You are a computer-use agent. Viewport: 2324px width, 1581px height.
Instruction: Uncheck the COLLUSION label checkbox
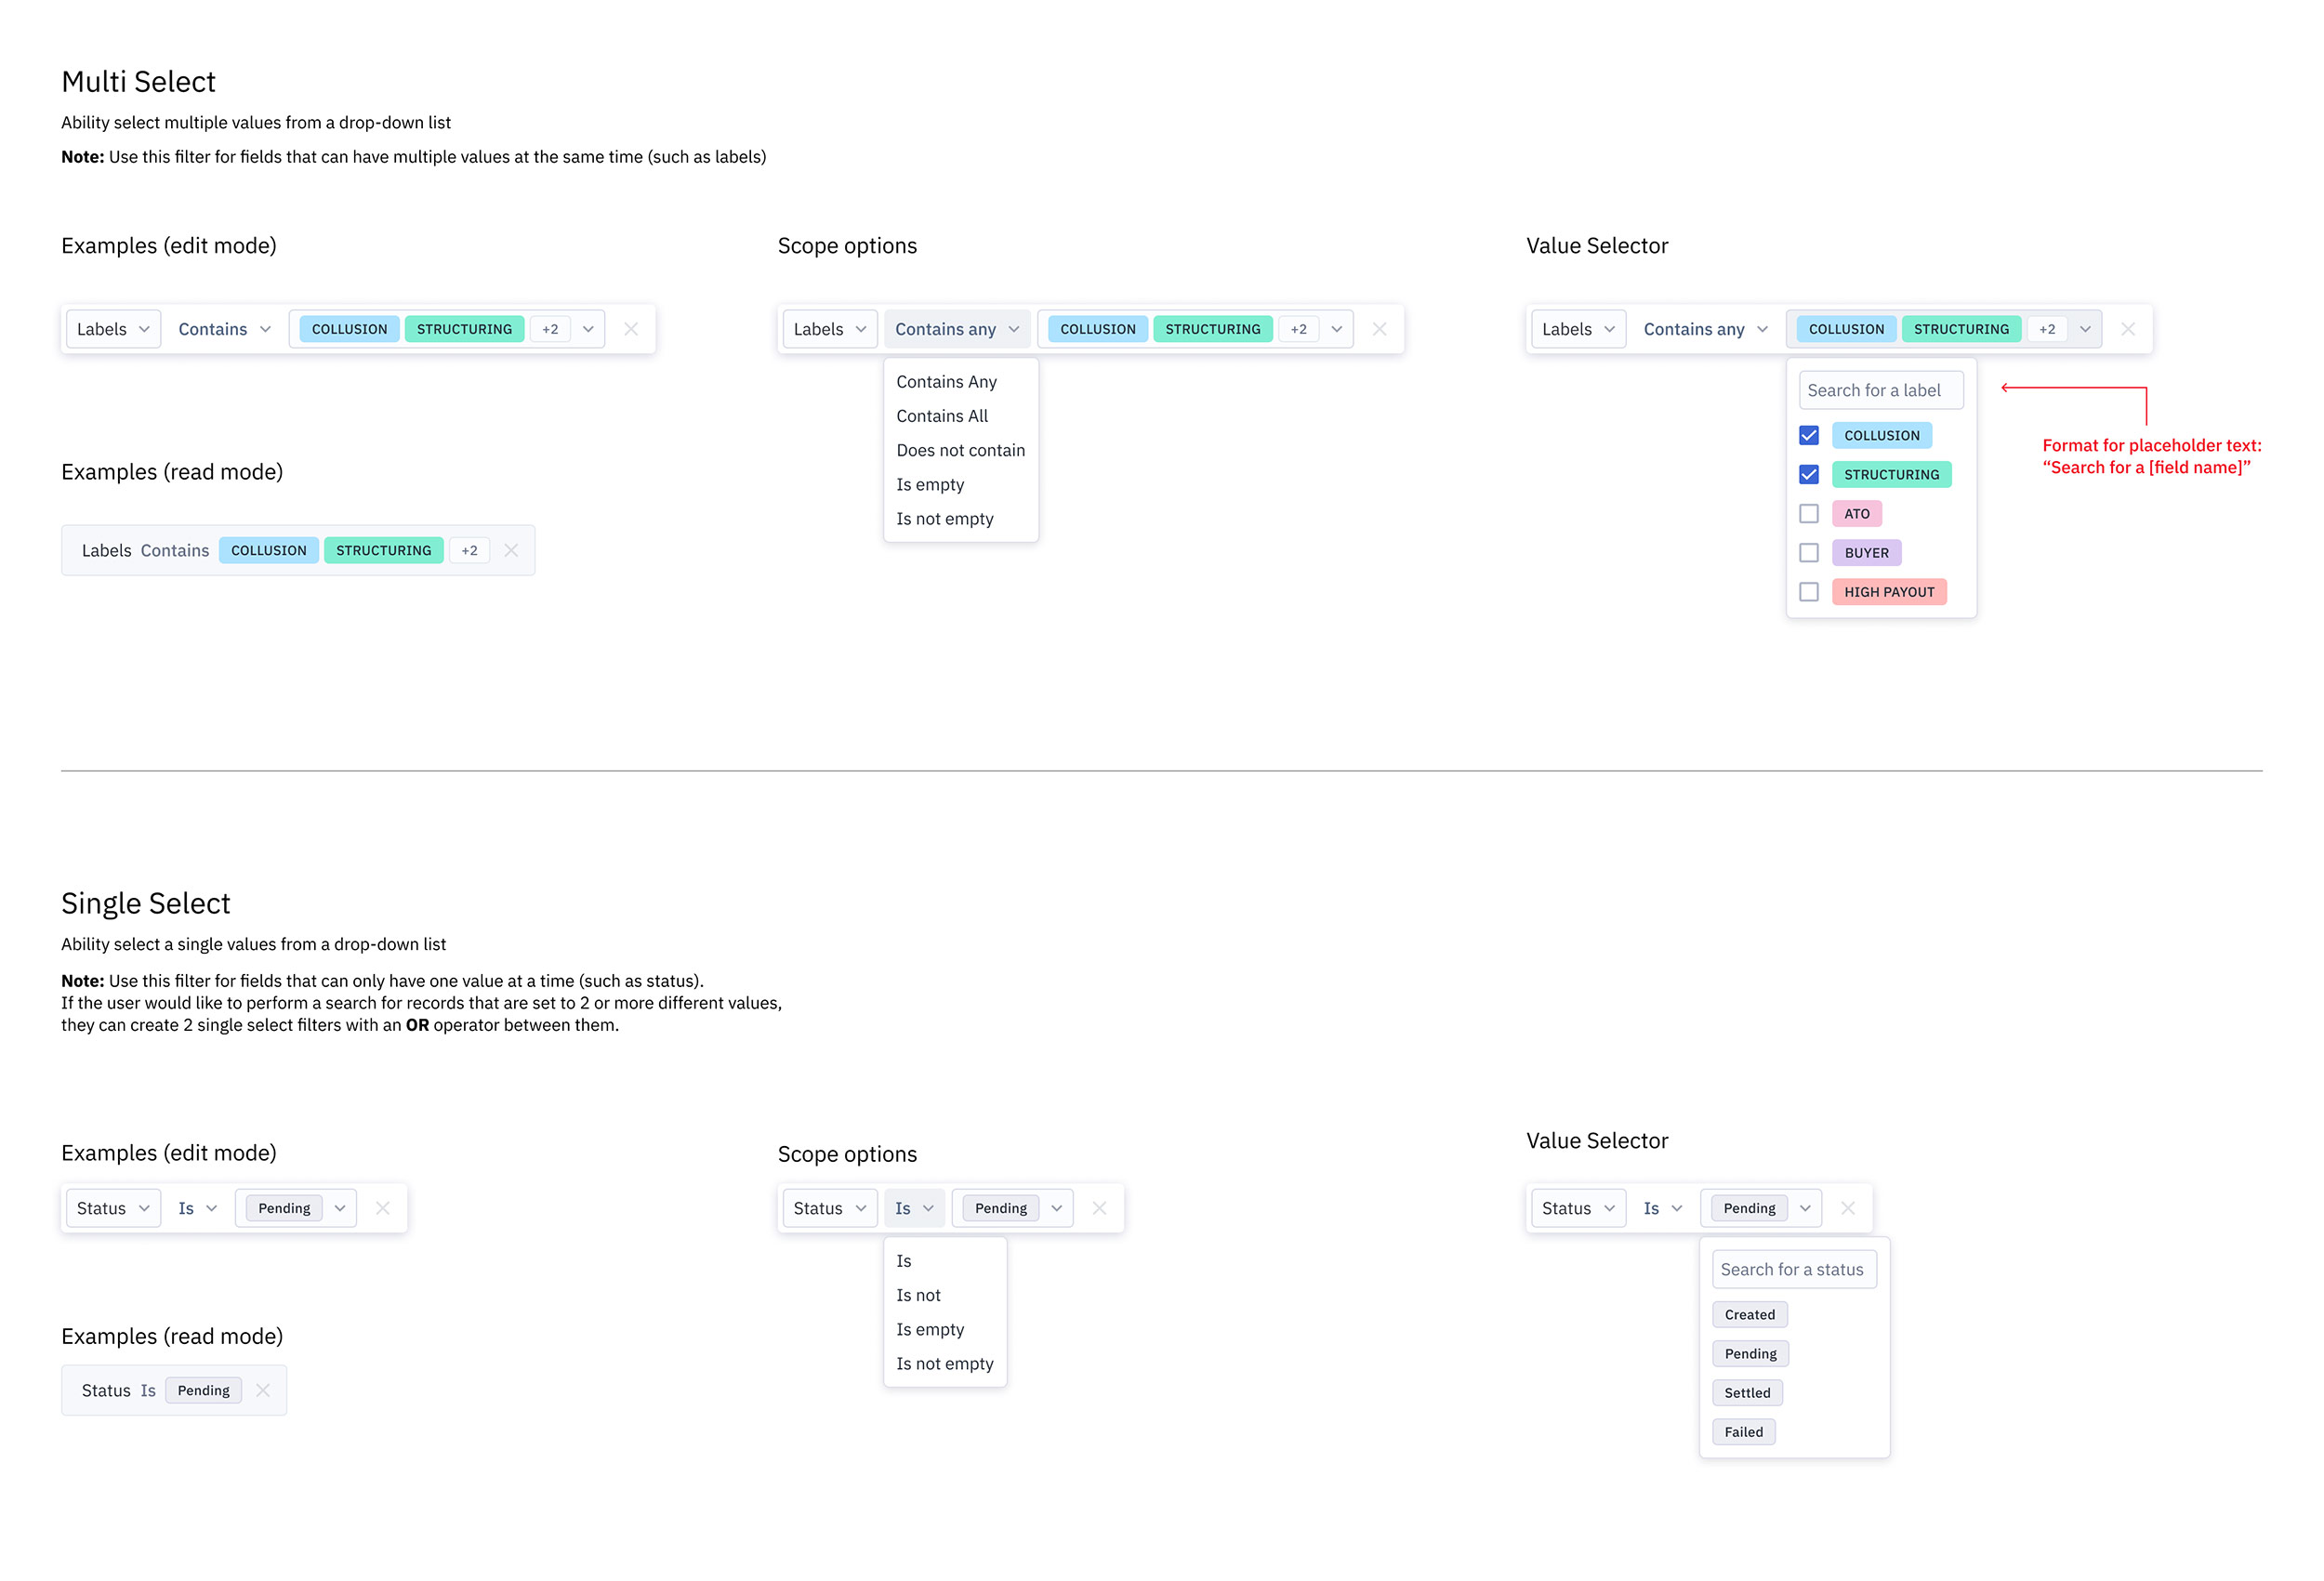click(1809, 436)
